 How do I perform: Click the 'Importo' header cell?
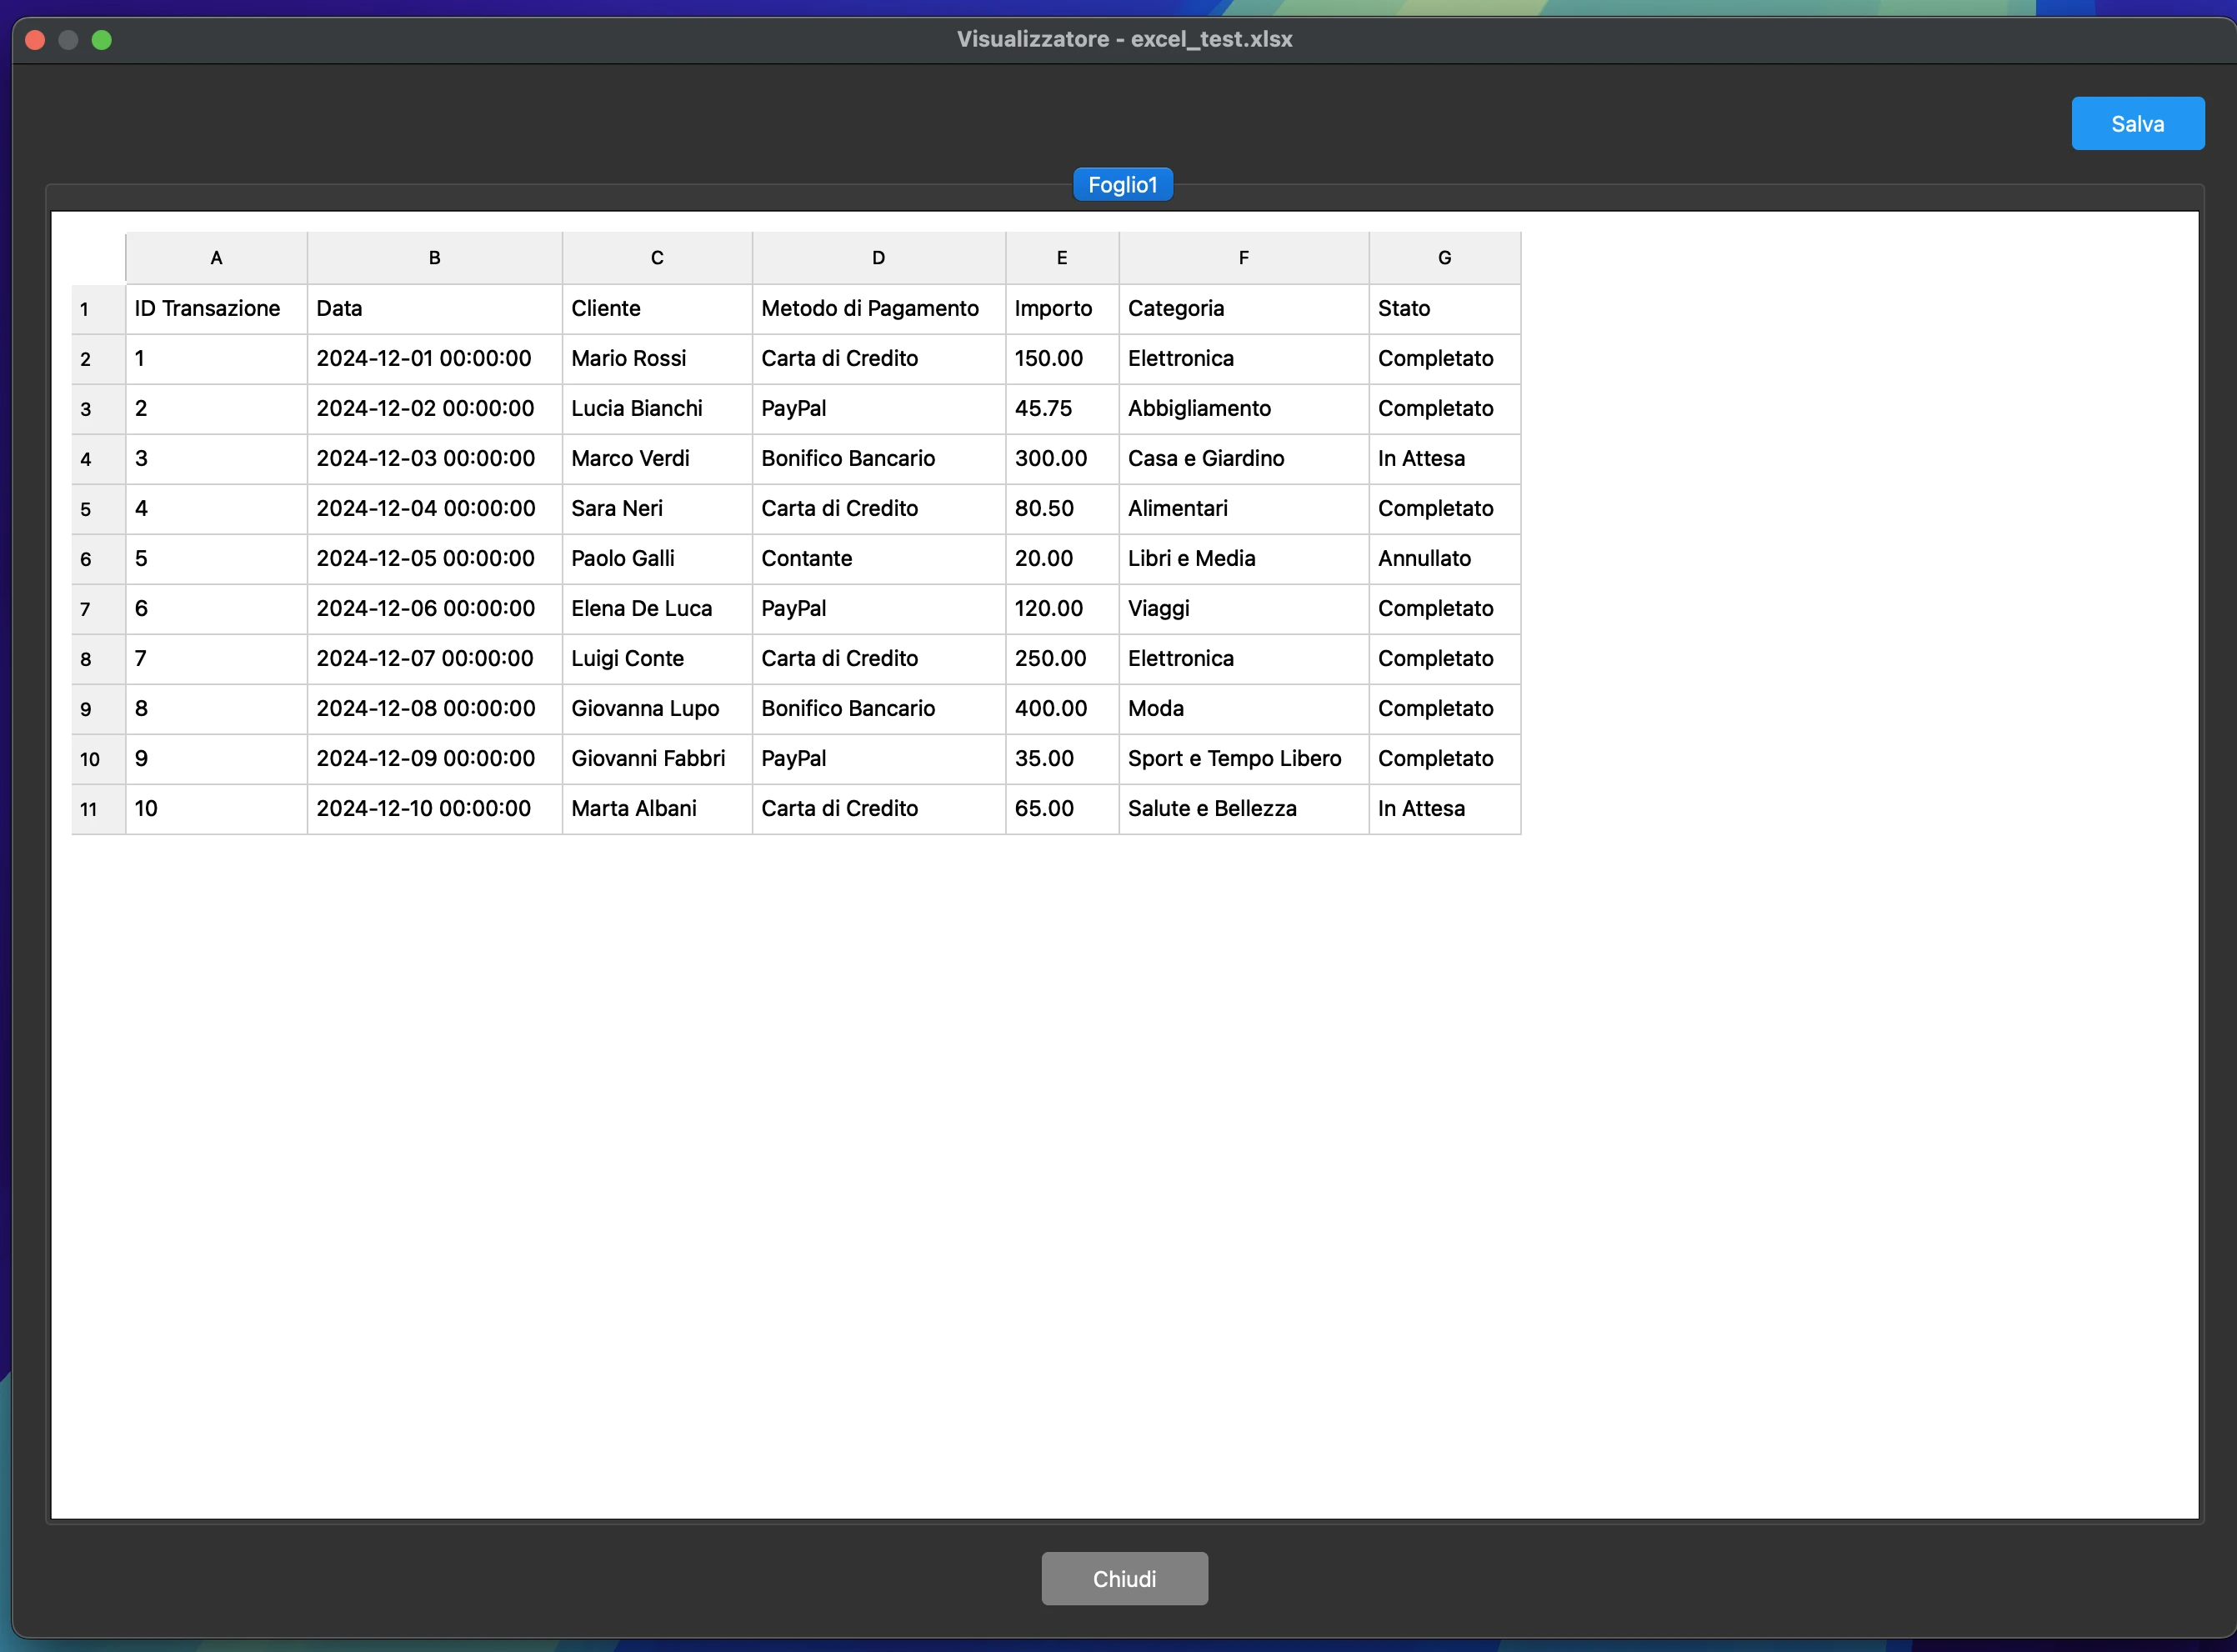1062,308
